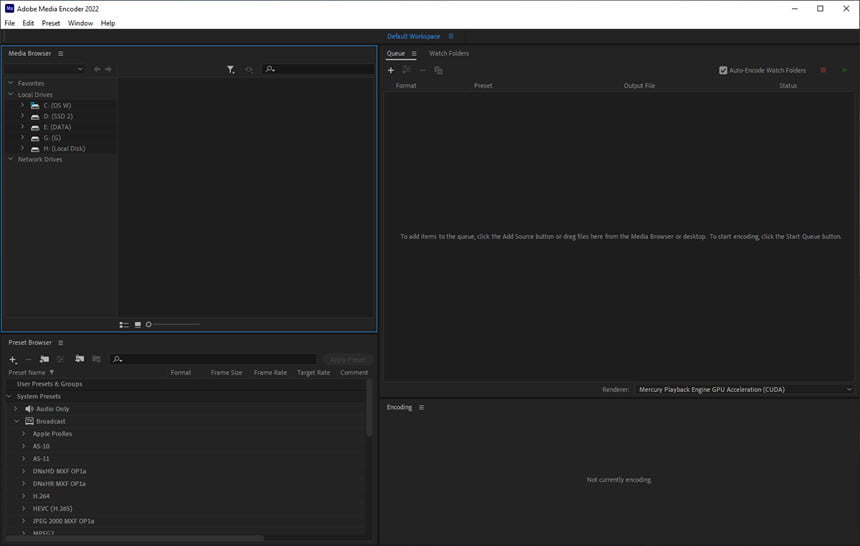Image resolution: width=860 pixels, height=546 pixels.
Task: Open the Media Browser recent locations dropdown
Action: point(44,69)
